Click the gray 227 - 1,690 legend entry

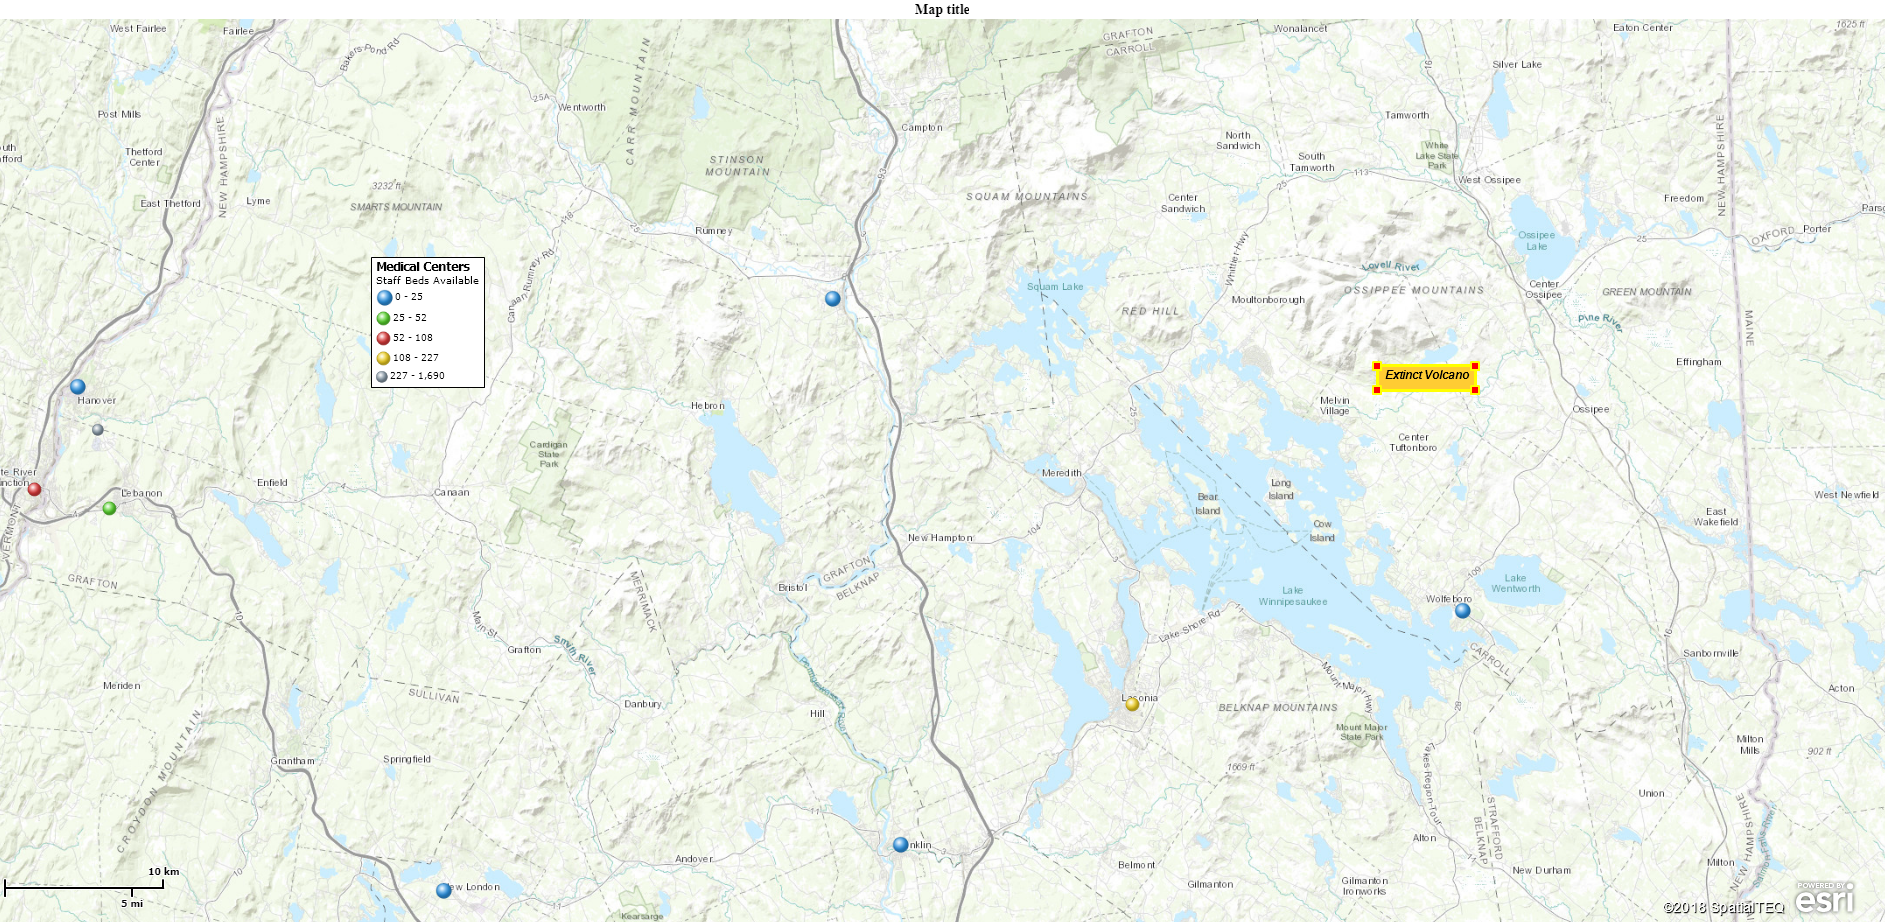[410, 377]
